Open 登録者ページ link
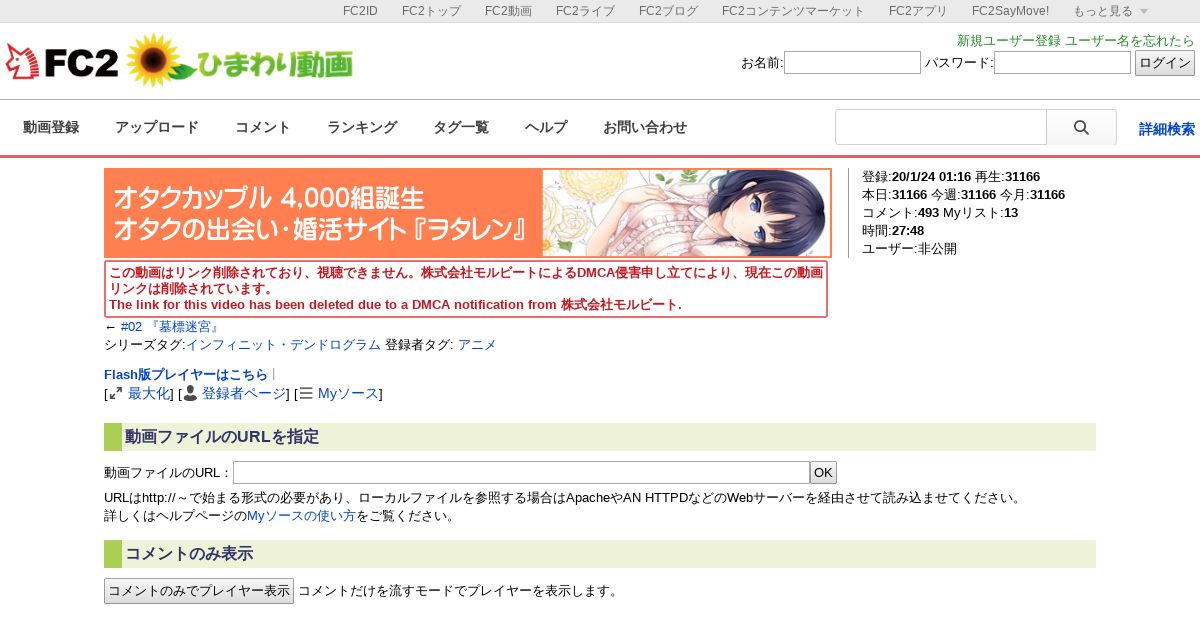The width and height of the screenshot is (1200, 630). tap(244, 394)
